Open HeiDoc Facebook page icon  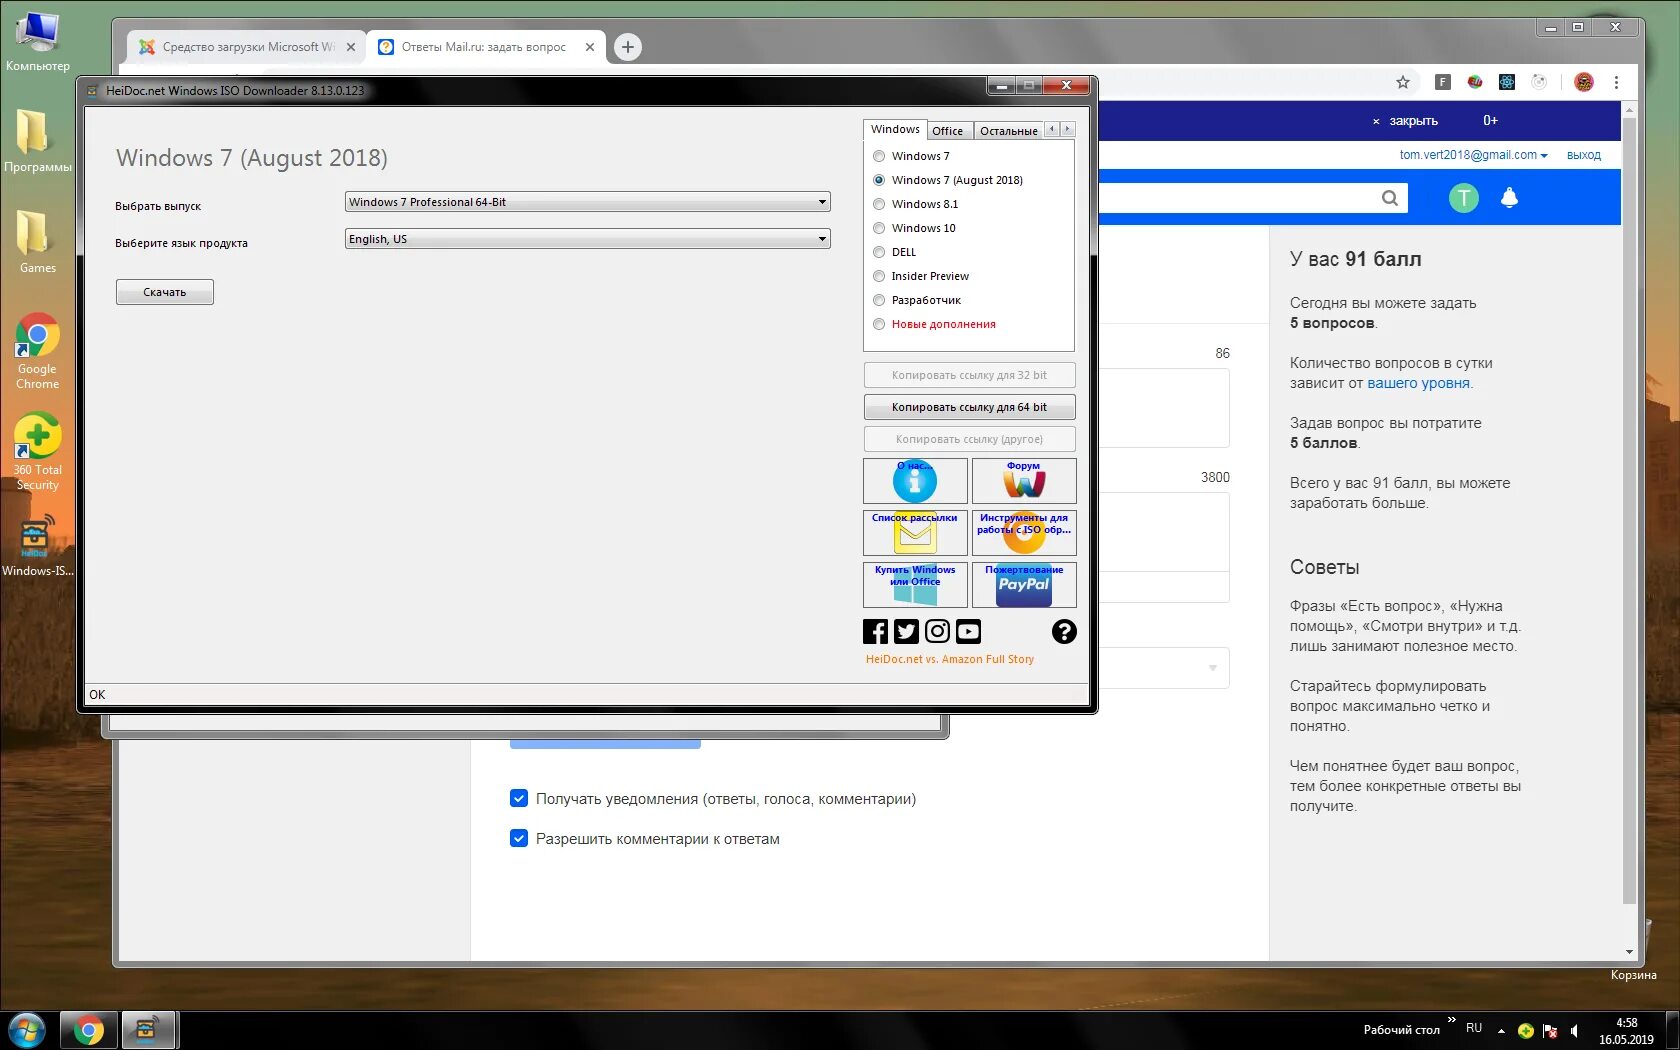click(x=875, y=631)
